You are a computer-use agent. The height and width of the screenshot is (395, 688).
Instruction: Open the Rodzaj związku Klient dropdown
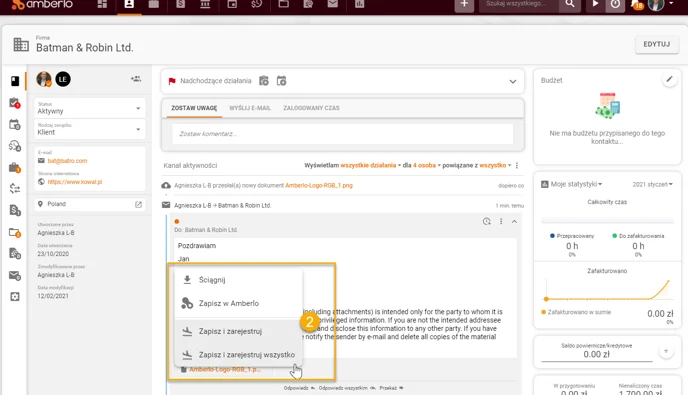tap(90, 129)
